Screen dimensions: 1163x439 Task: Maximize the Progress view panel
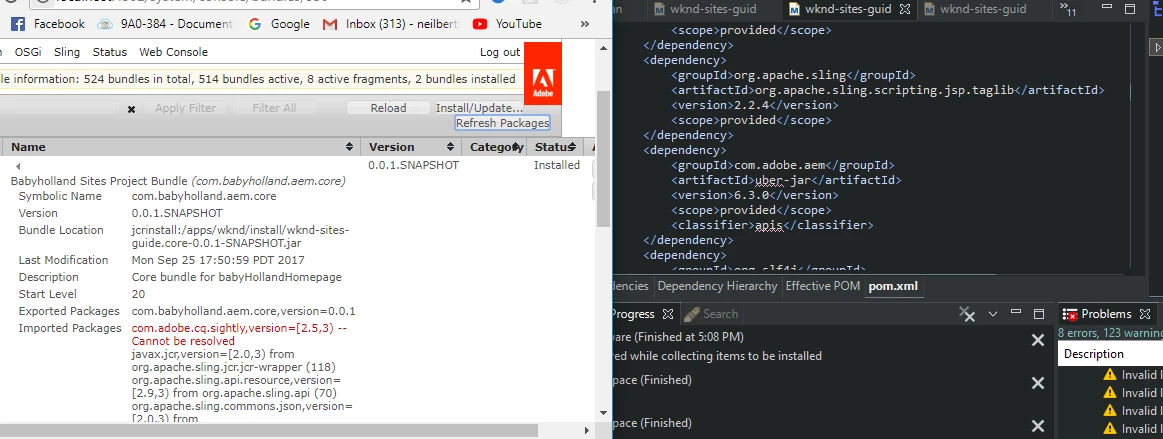[x=1038, y=314]
